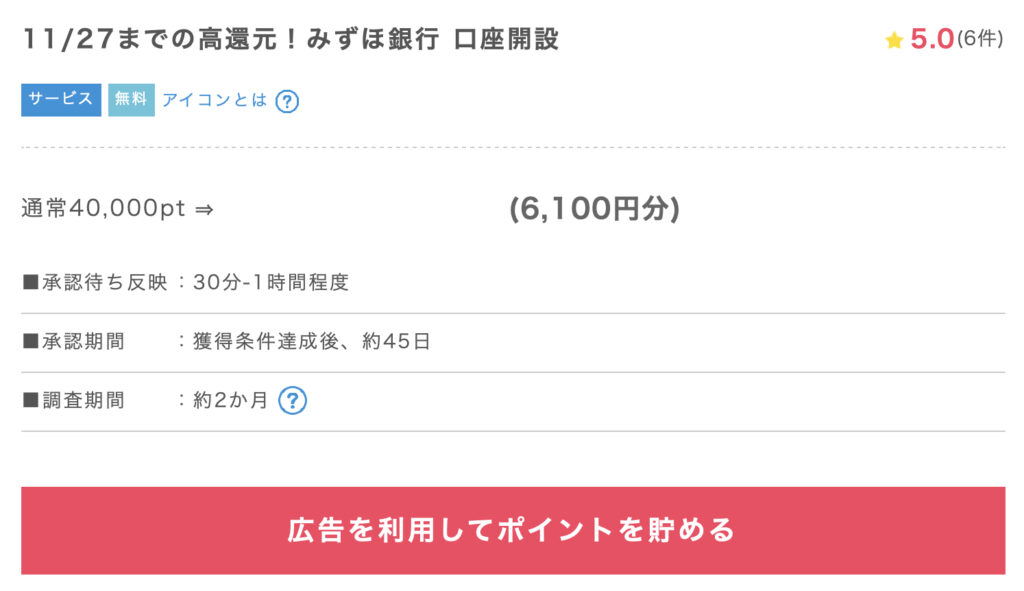Viewport: 1024px width, 591px height.
Task: Click question mark icon next to 約2か月
Action: click(291, 401)
